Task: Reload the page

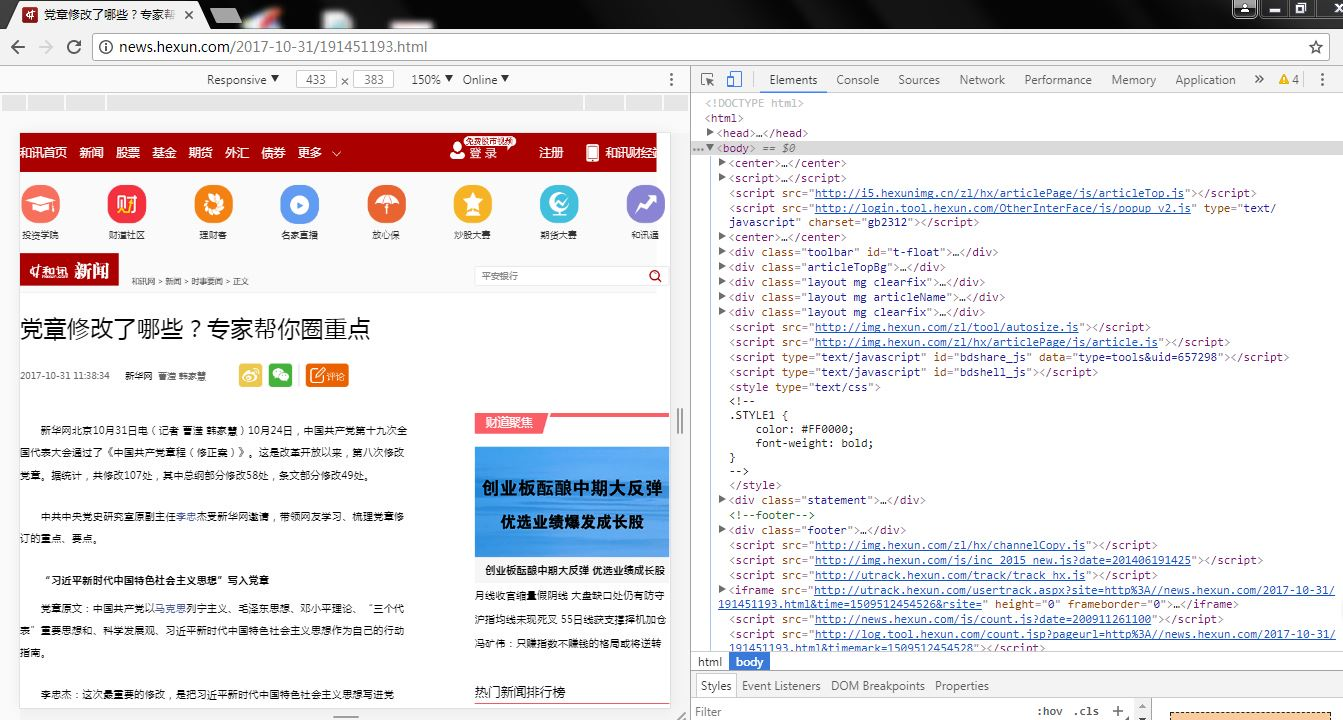Action: [73, 47]
